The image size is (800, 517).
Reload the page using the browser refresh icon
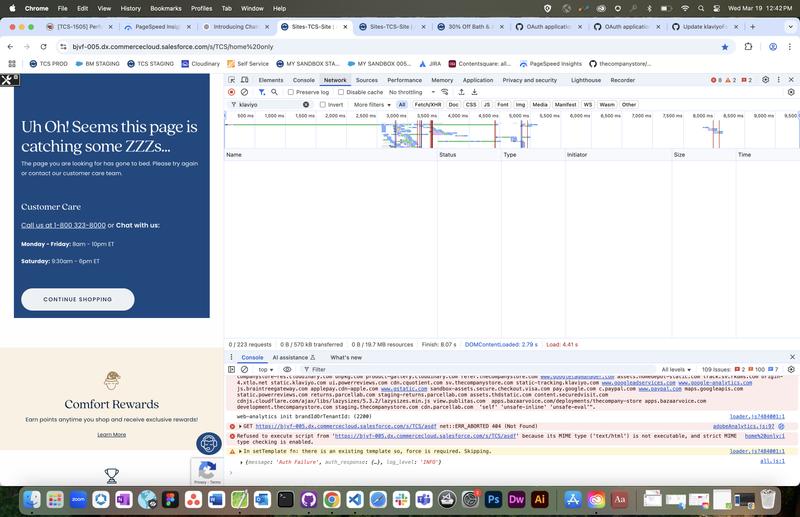pyautogui.click(x=44, y=47)
